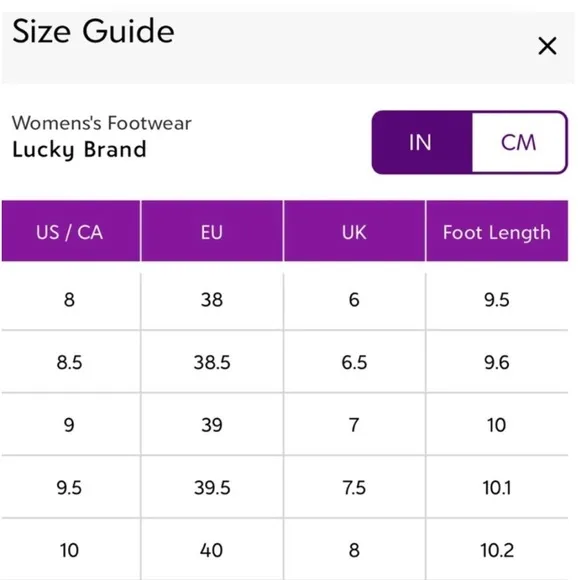Viewport: 580px width, 580px height.
Task: Click the US / CA column header
Action: [x=70, y=232]
